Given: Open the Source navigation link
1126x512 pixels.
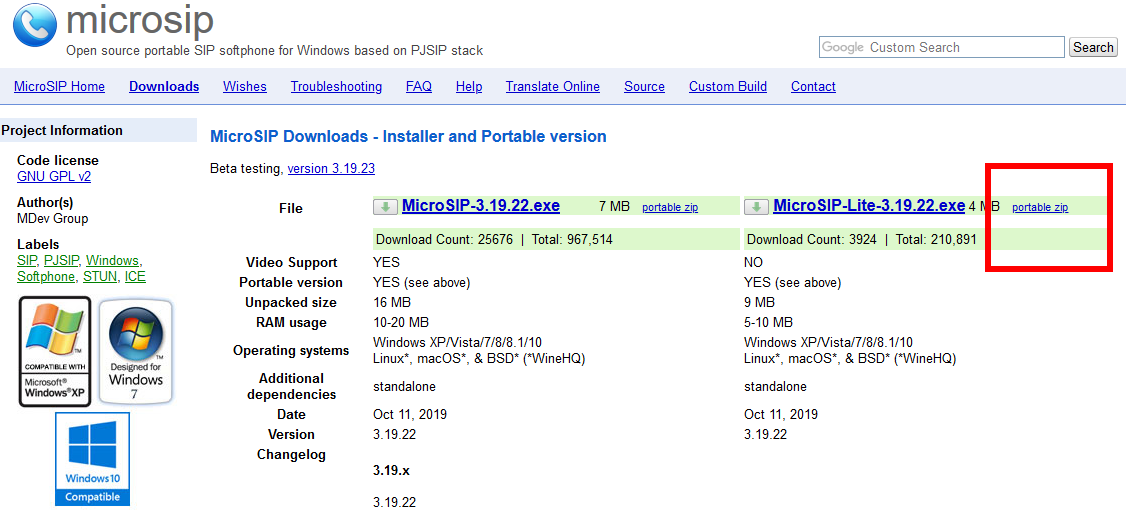Looking at the screenshot, I should click(x=644, y=87).
